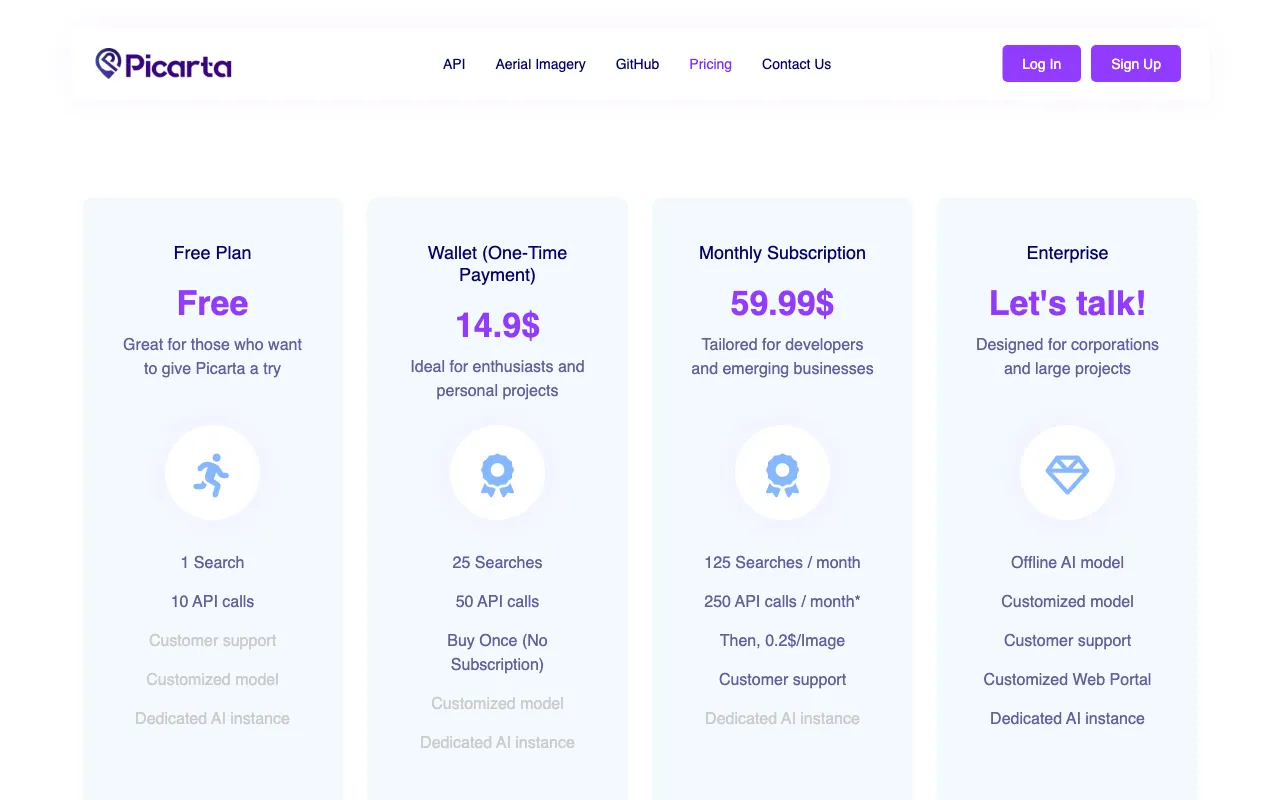Screen dimensions: 1280x800
Task: Open the API menu item
Action: tap(454, 64)
